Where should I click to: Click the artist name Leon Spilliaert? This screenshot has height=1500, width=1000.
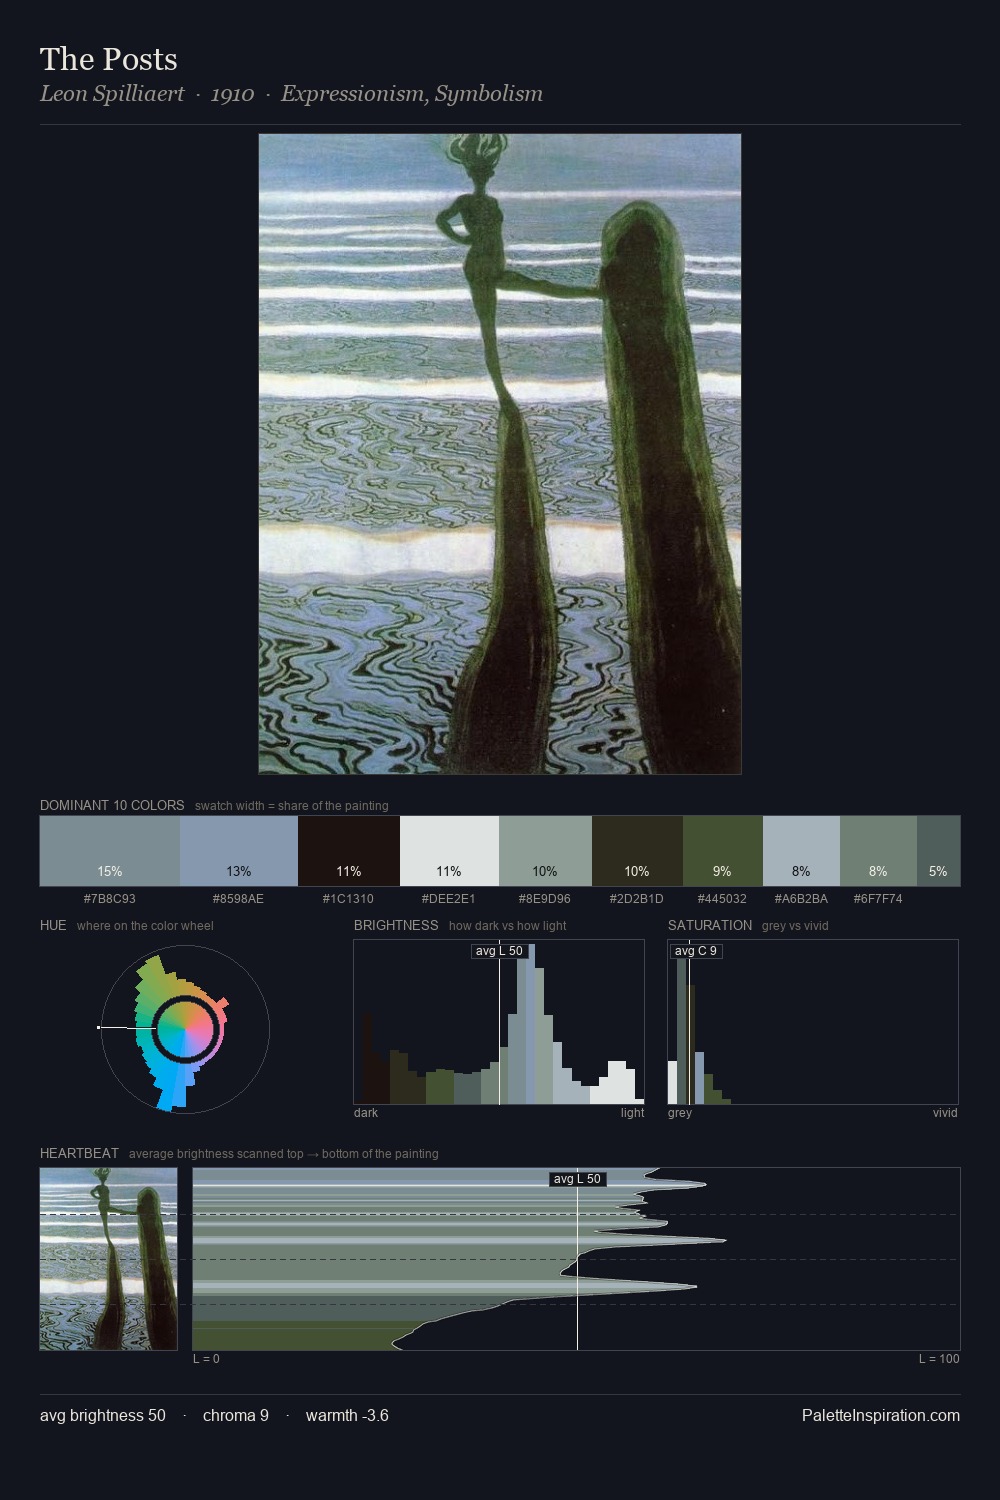(112, 94)
